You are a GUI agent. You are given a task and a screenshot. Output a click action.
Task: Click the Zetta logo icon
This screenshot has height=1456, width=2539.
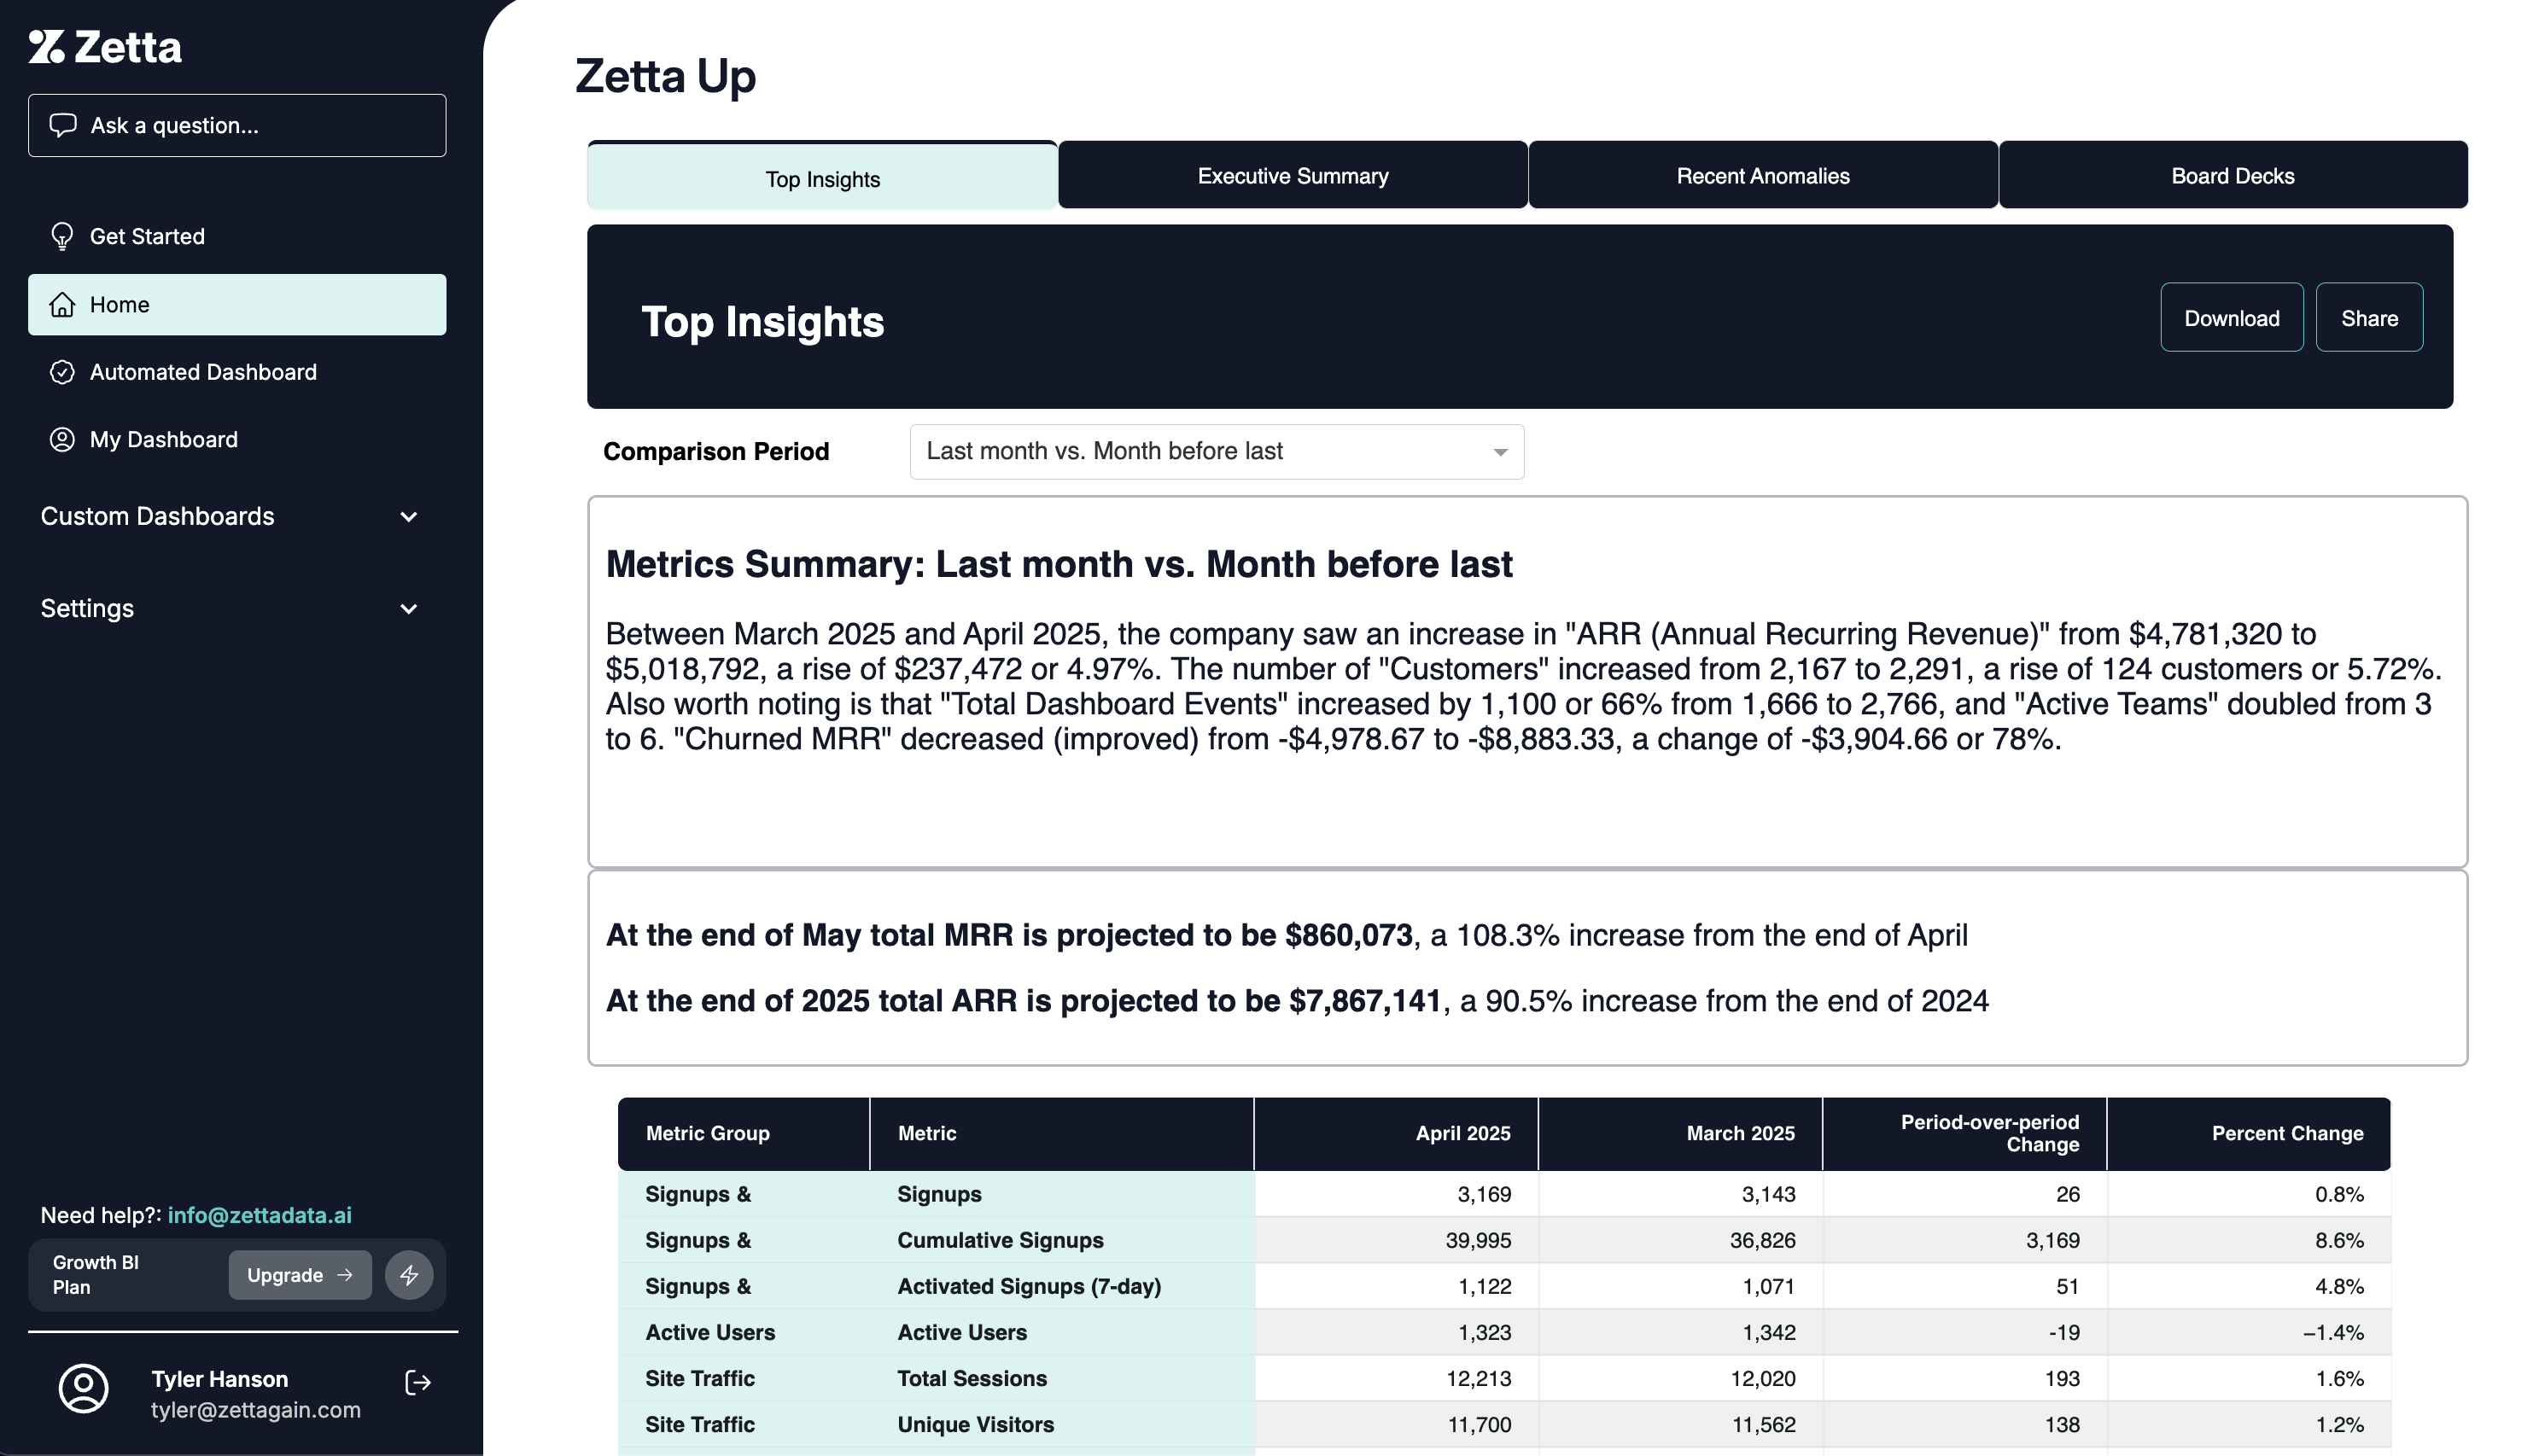[47, 47]
